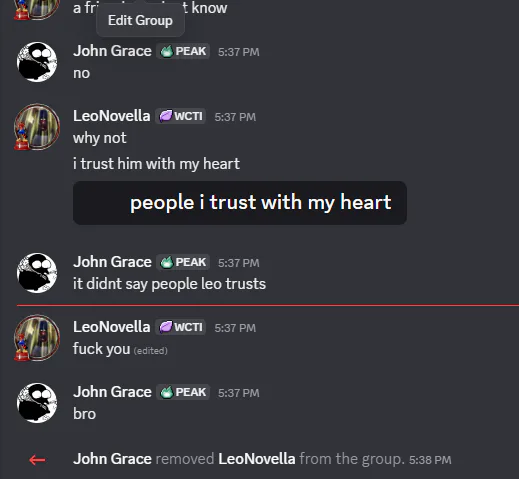Select the "i trust him with my heart" message

156,164
